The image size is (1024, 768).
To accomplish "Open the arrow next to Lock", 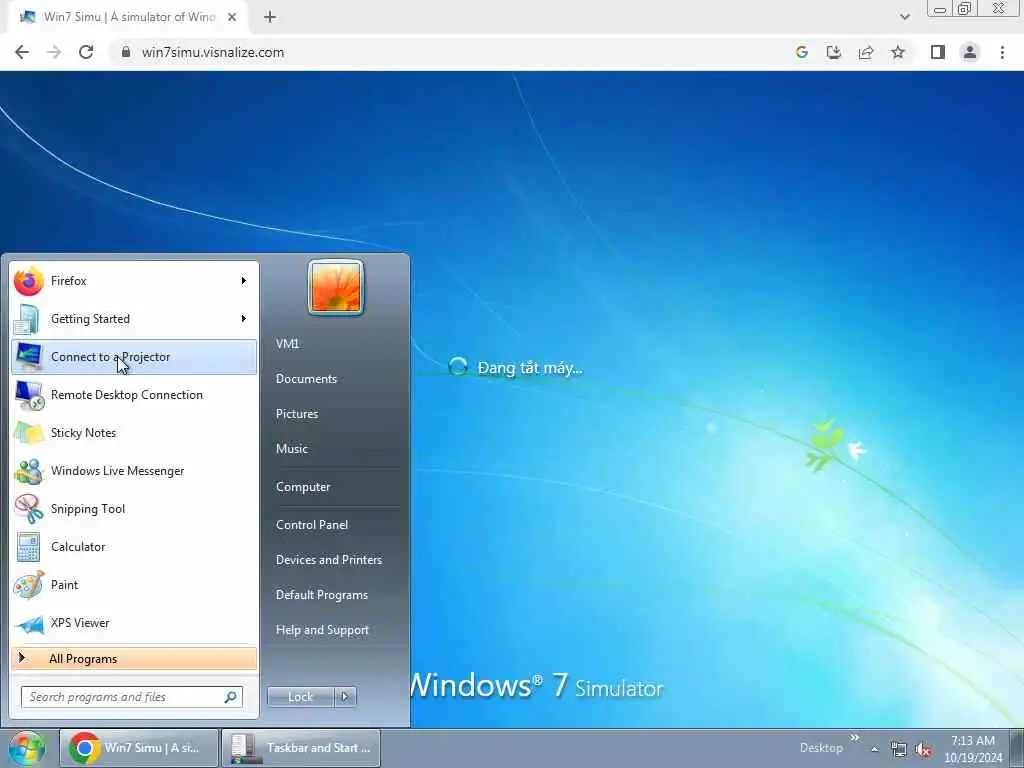I will point(345,697).
